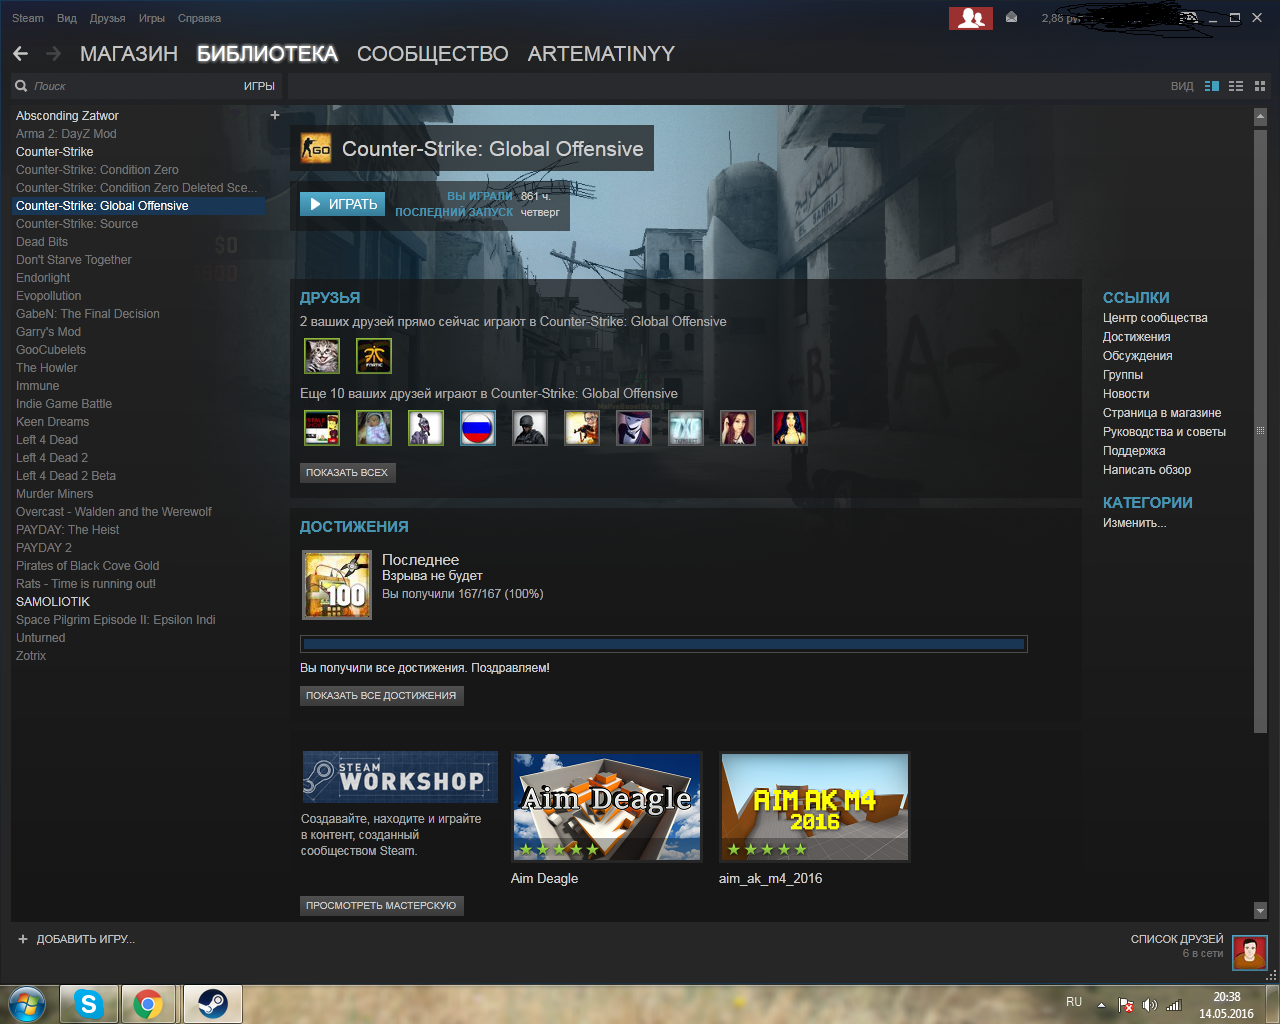Open the Russian flag avatar friend
This screenshot has width=1280, height=1024.
[478, 428]
